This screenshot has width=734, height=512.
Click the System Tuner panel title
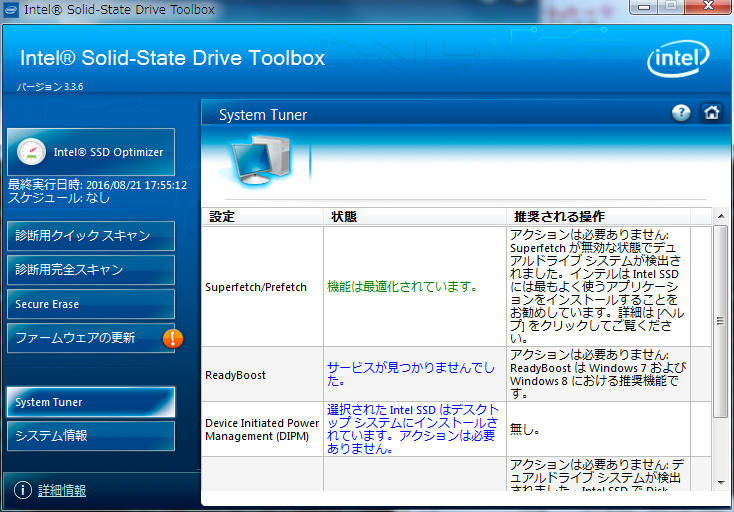(x=263, y=115)
